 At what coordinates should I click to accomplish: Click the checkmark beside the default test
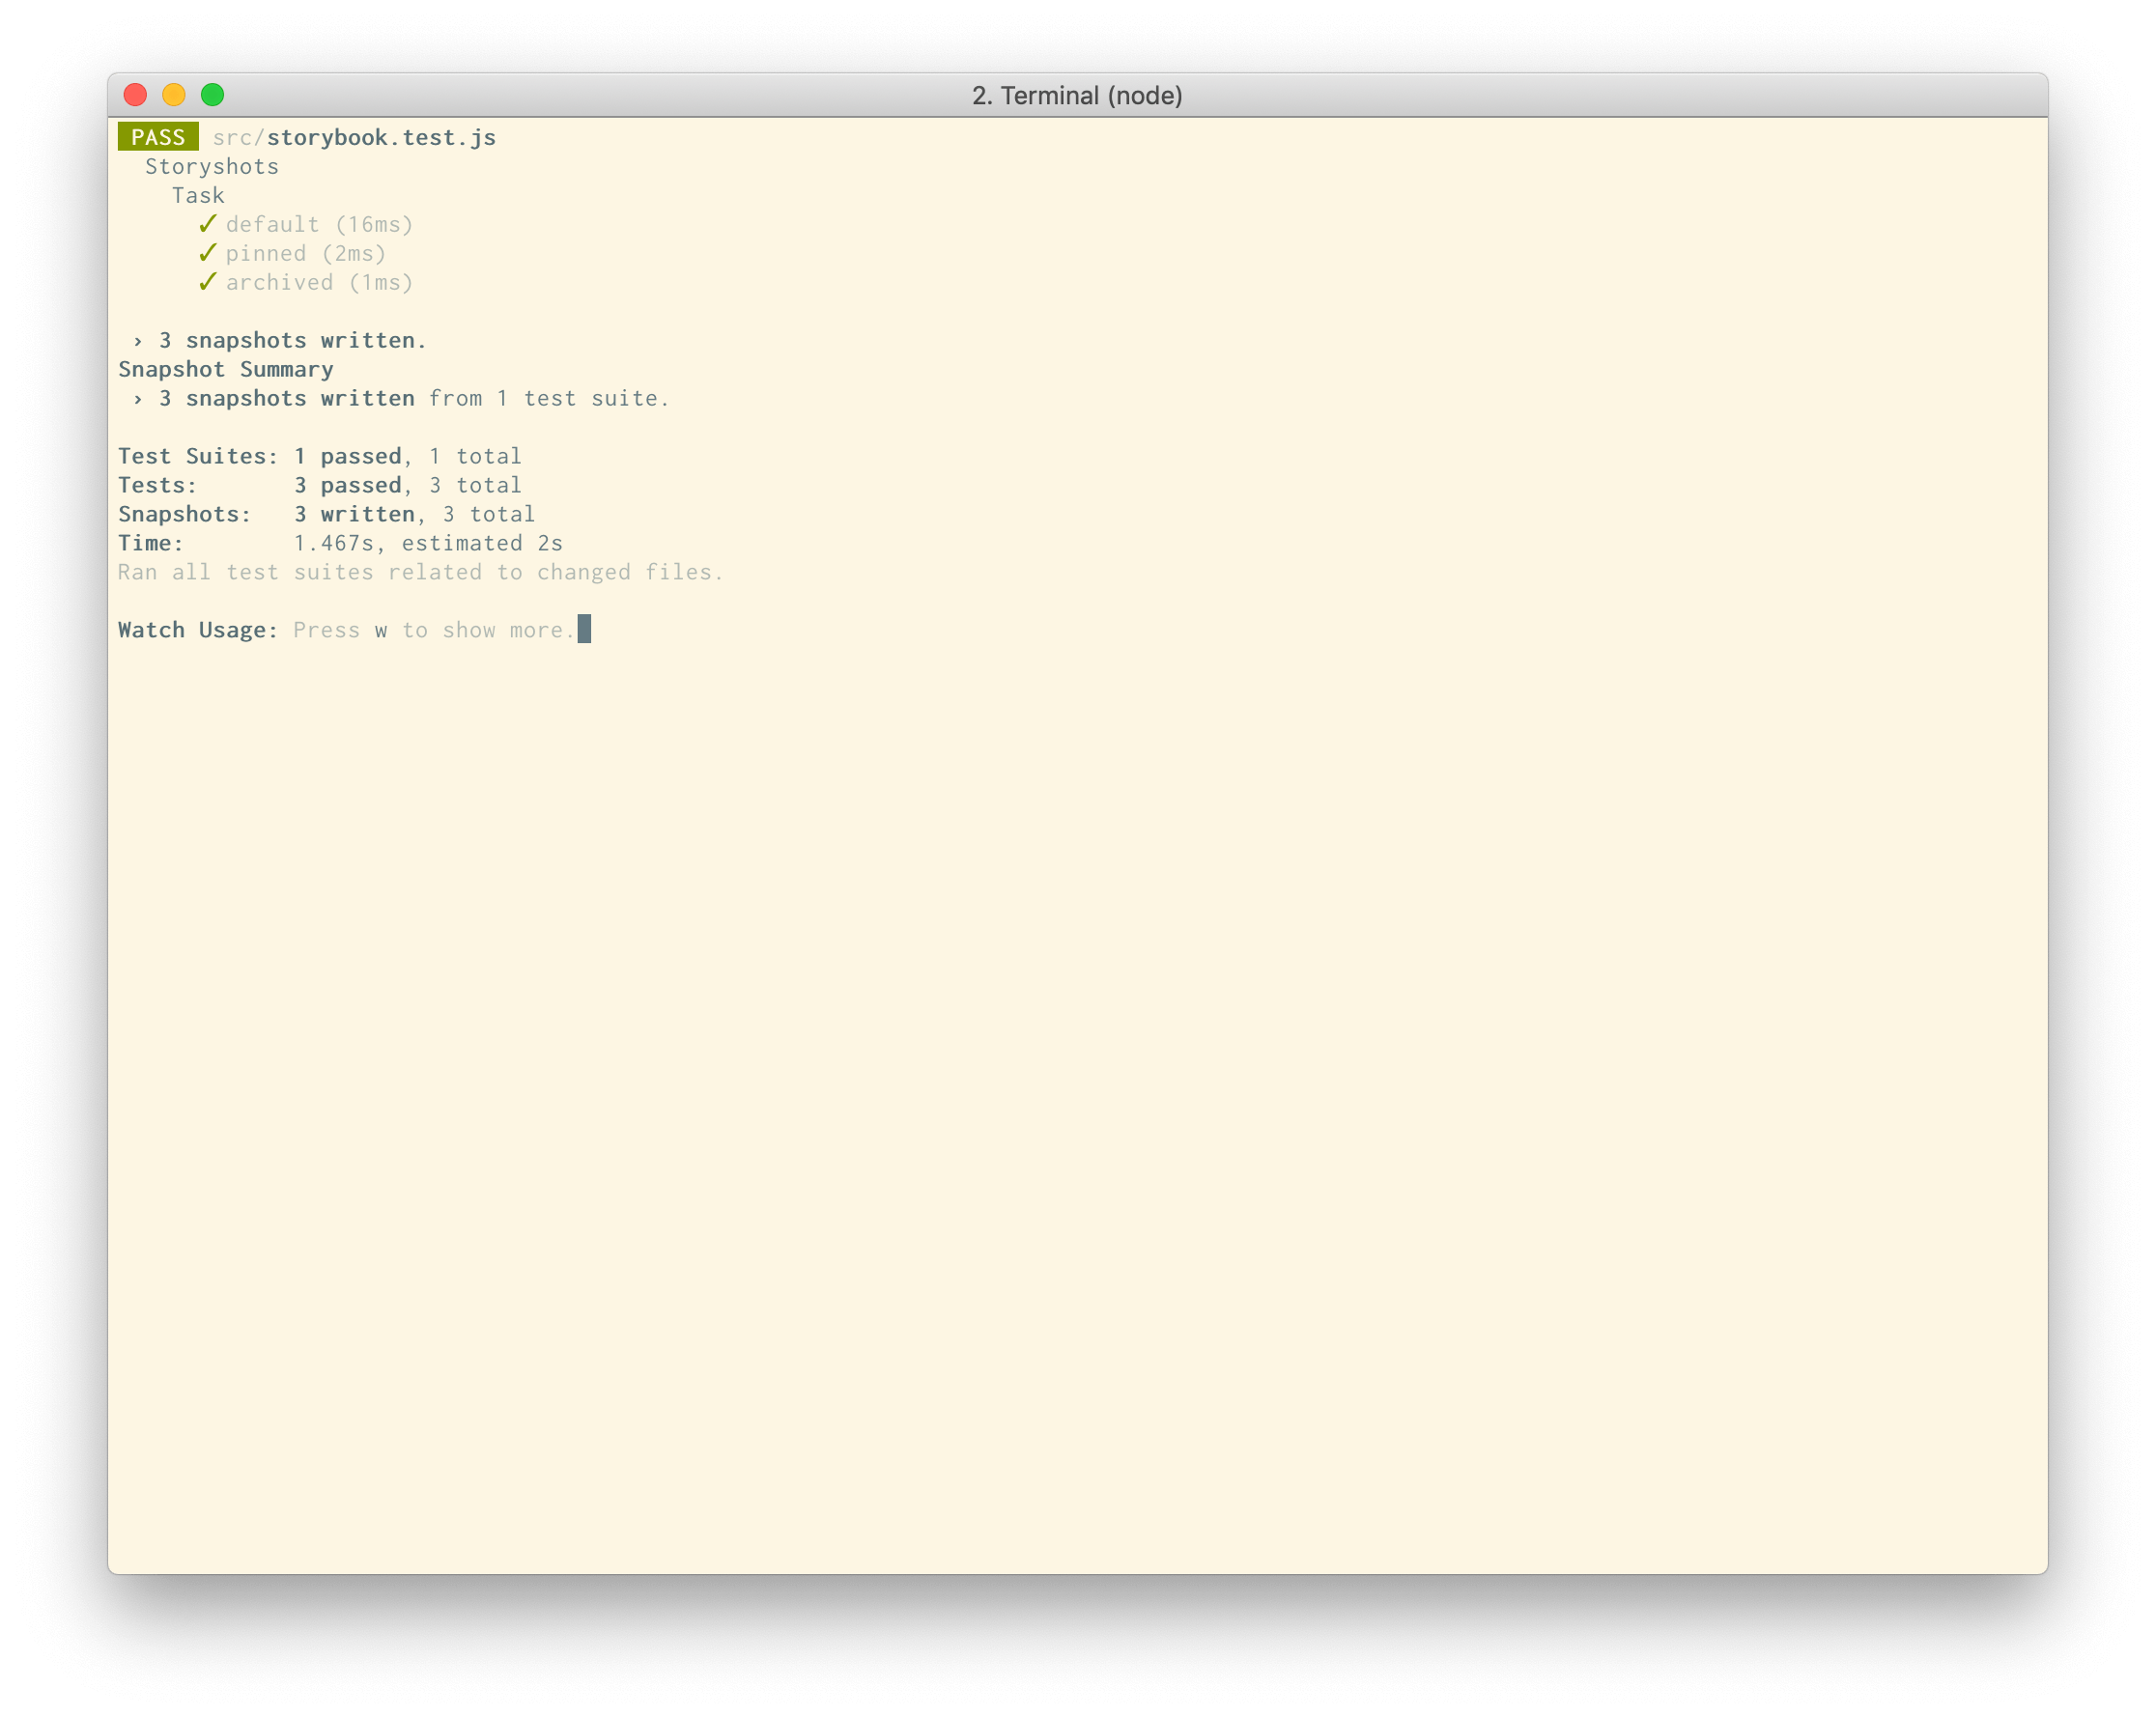pos(207,224)
